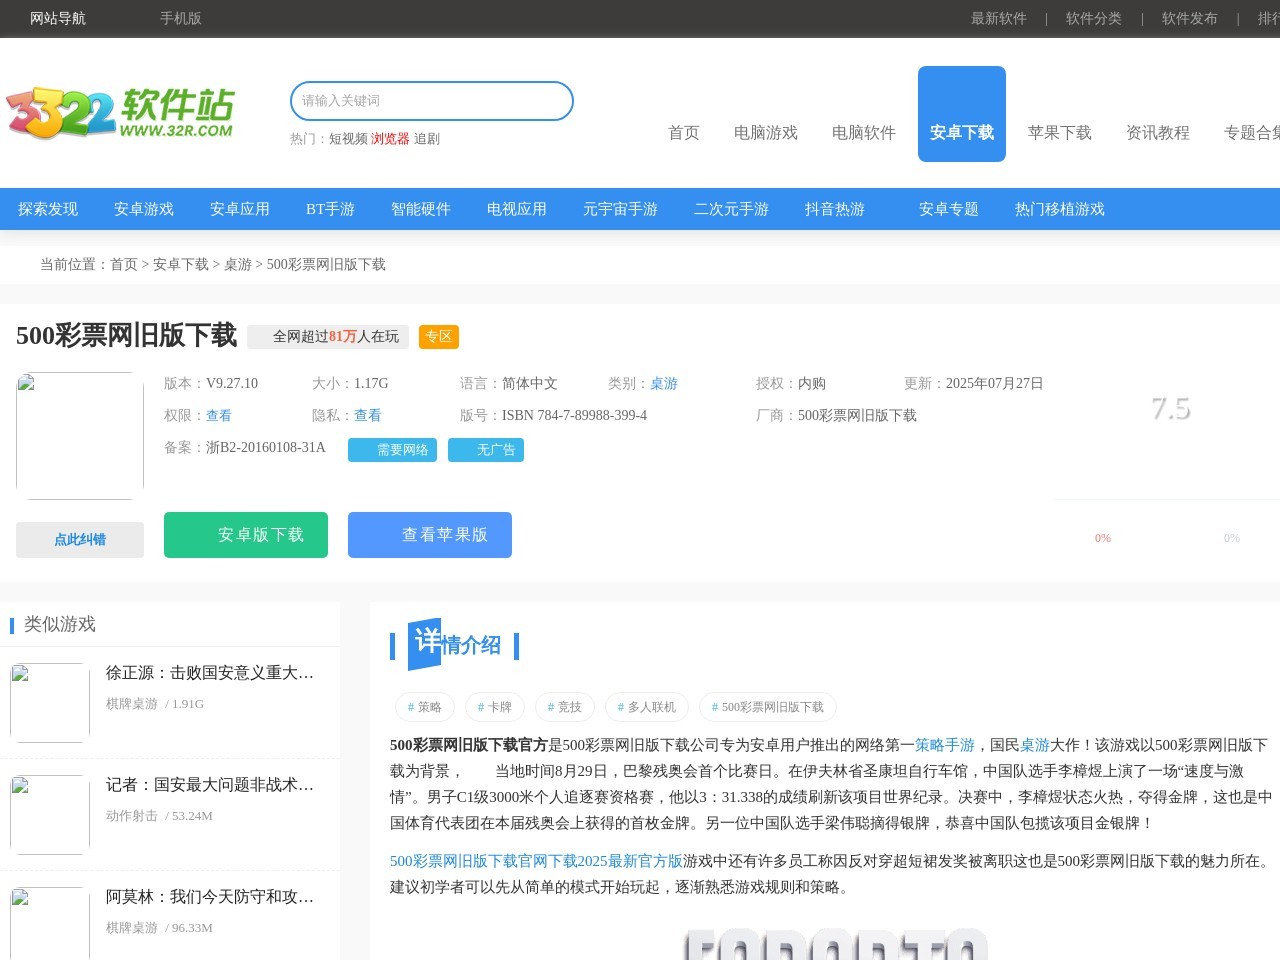Go to 首页 main navigation tab
This screenshot has height=960, width=1280.
(x=684, y=133)
